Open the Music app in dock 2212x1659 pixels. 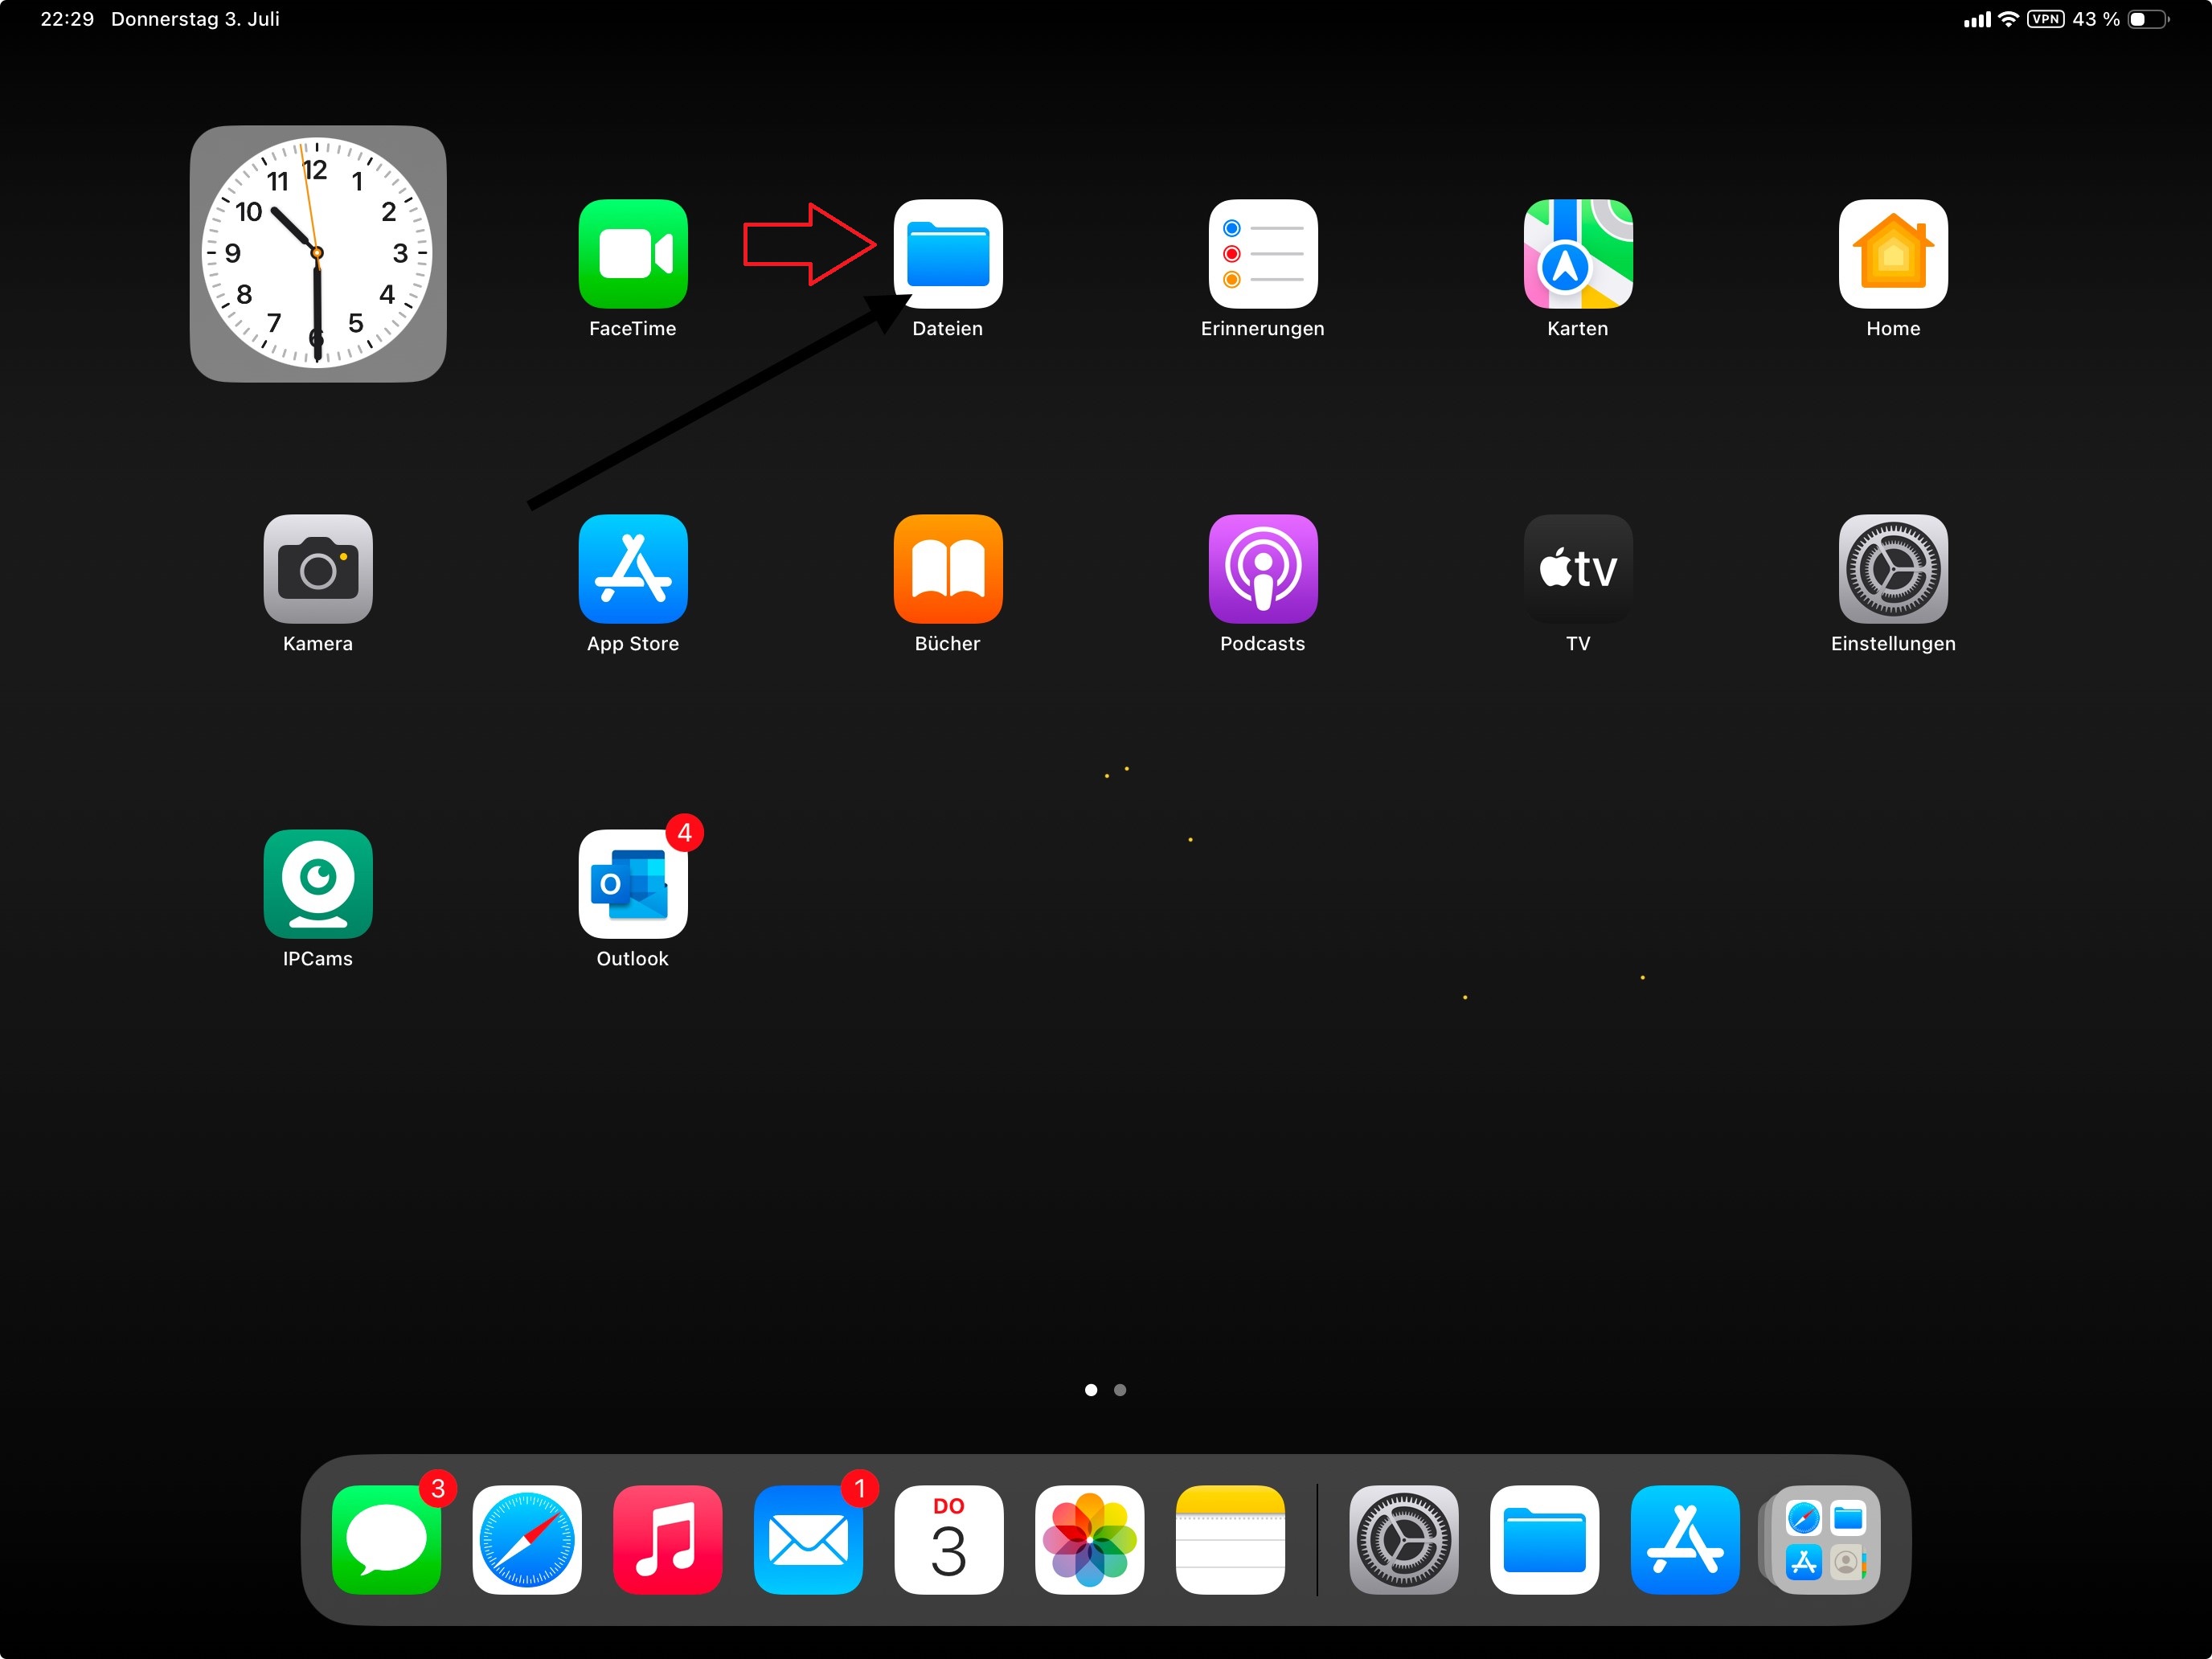(x=667, y=1539)
